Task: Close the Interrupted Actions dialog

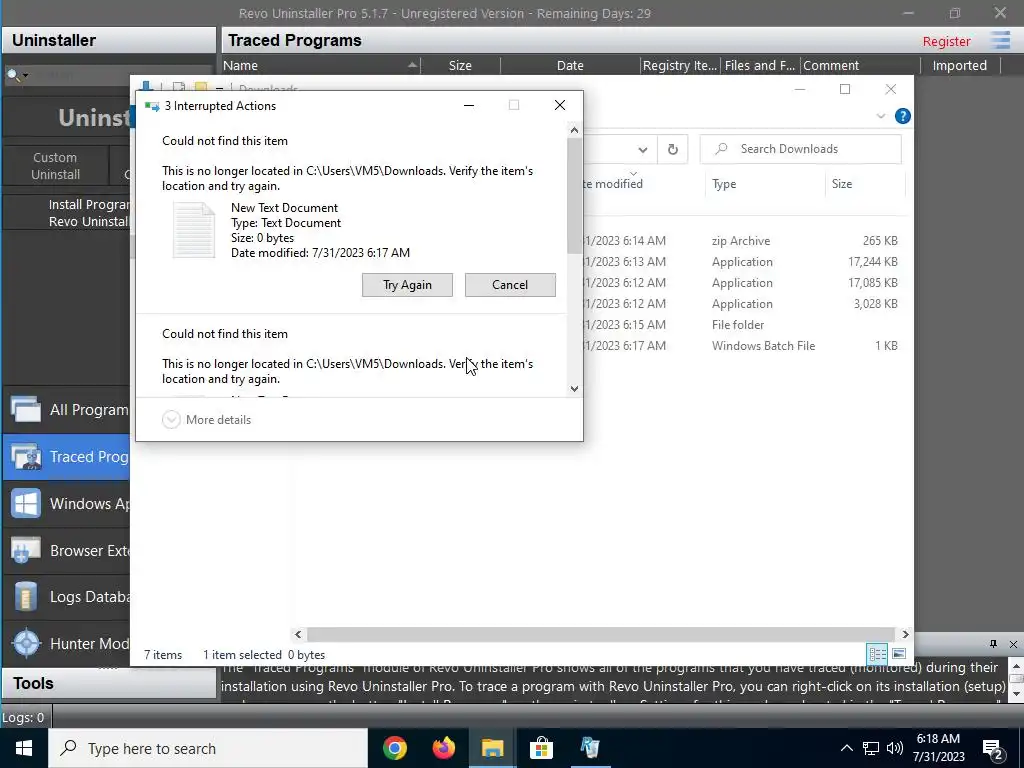Action: (x=560, y=105)
